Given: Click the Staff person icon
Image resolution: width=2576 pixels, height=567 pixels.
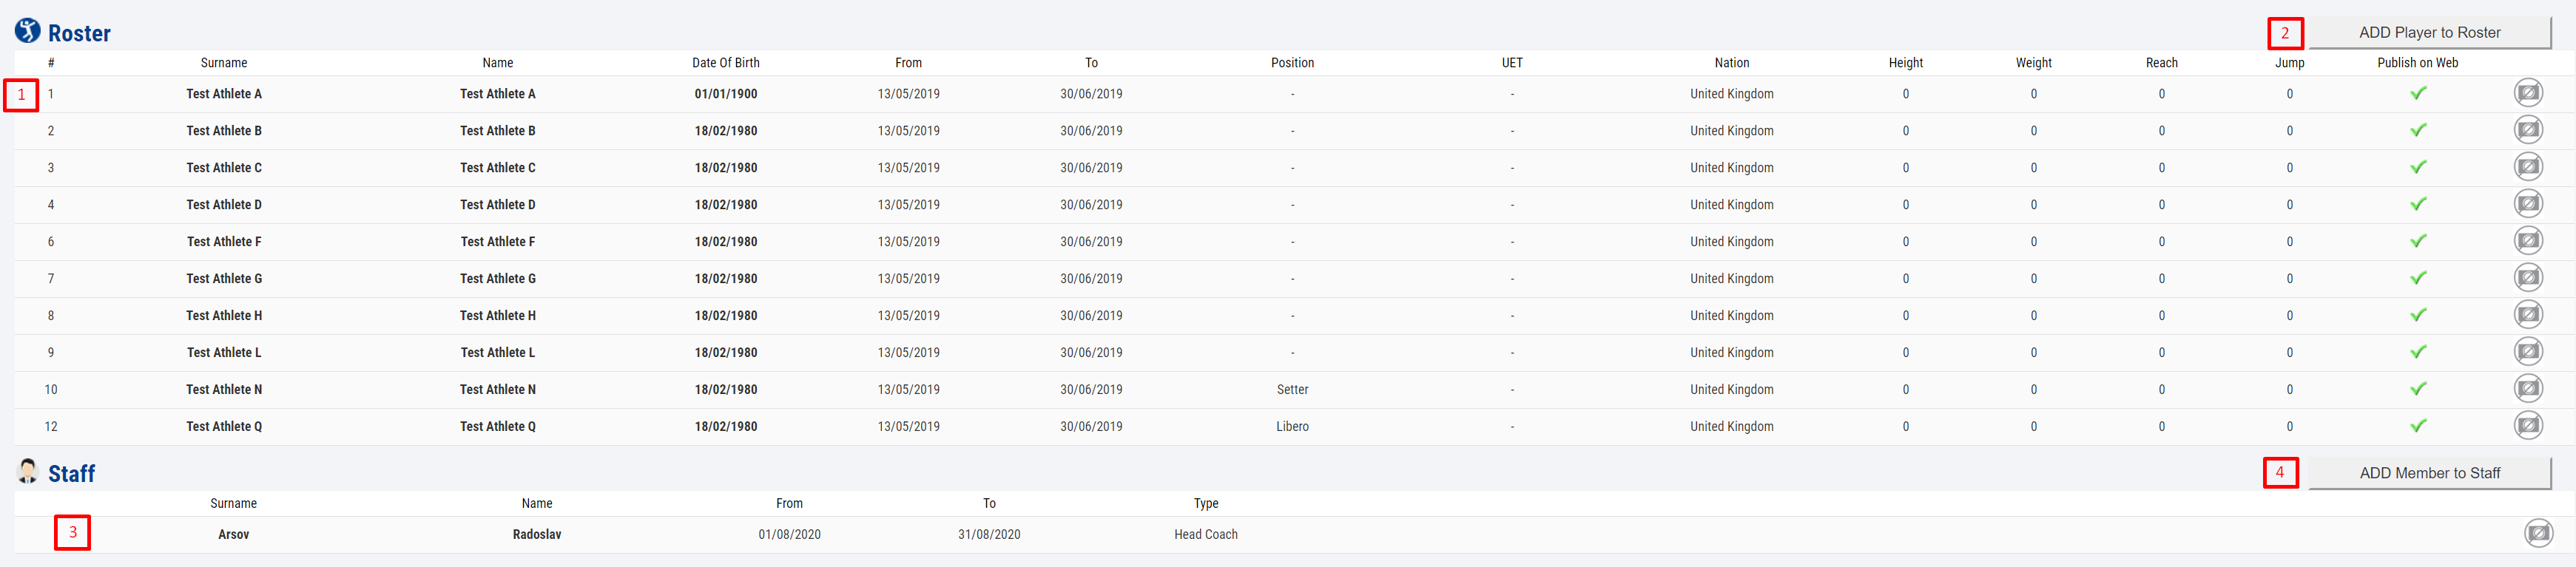Looking at the screenshot, I should tap(28, 471).
